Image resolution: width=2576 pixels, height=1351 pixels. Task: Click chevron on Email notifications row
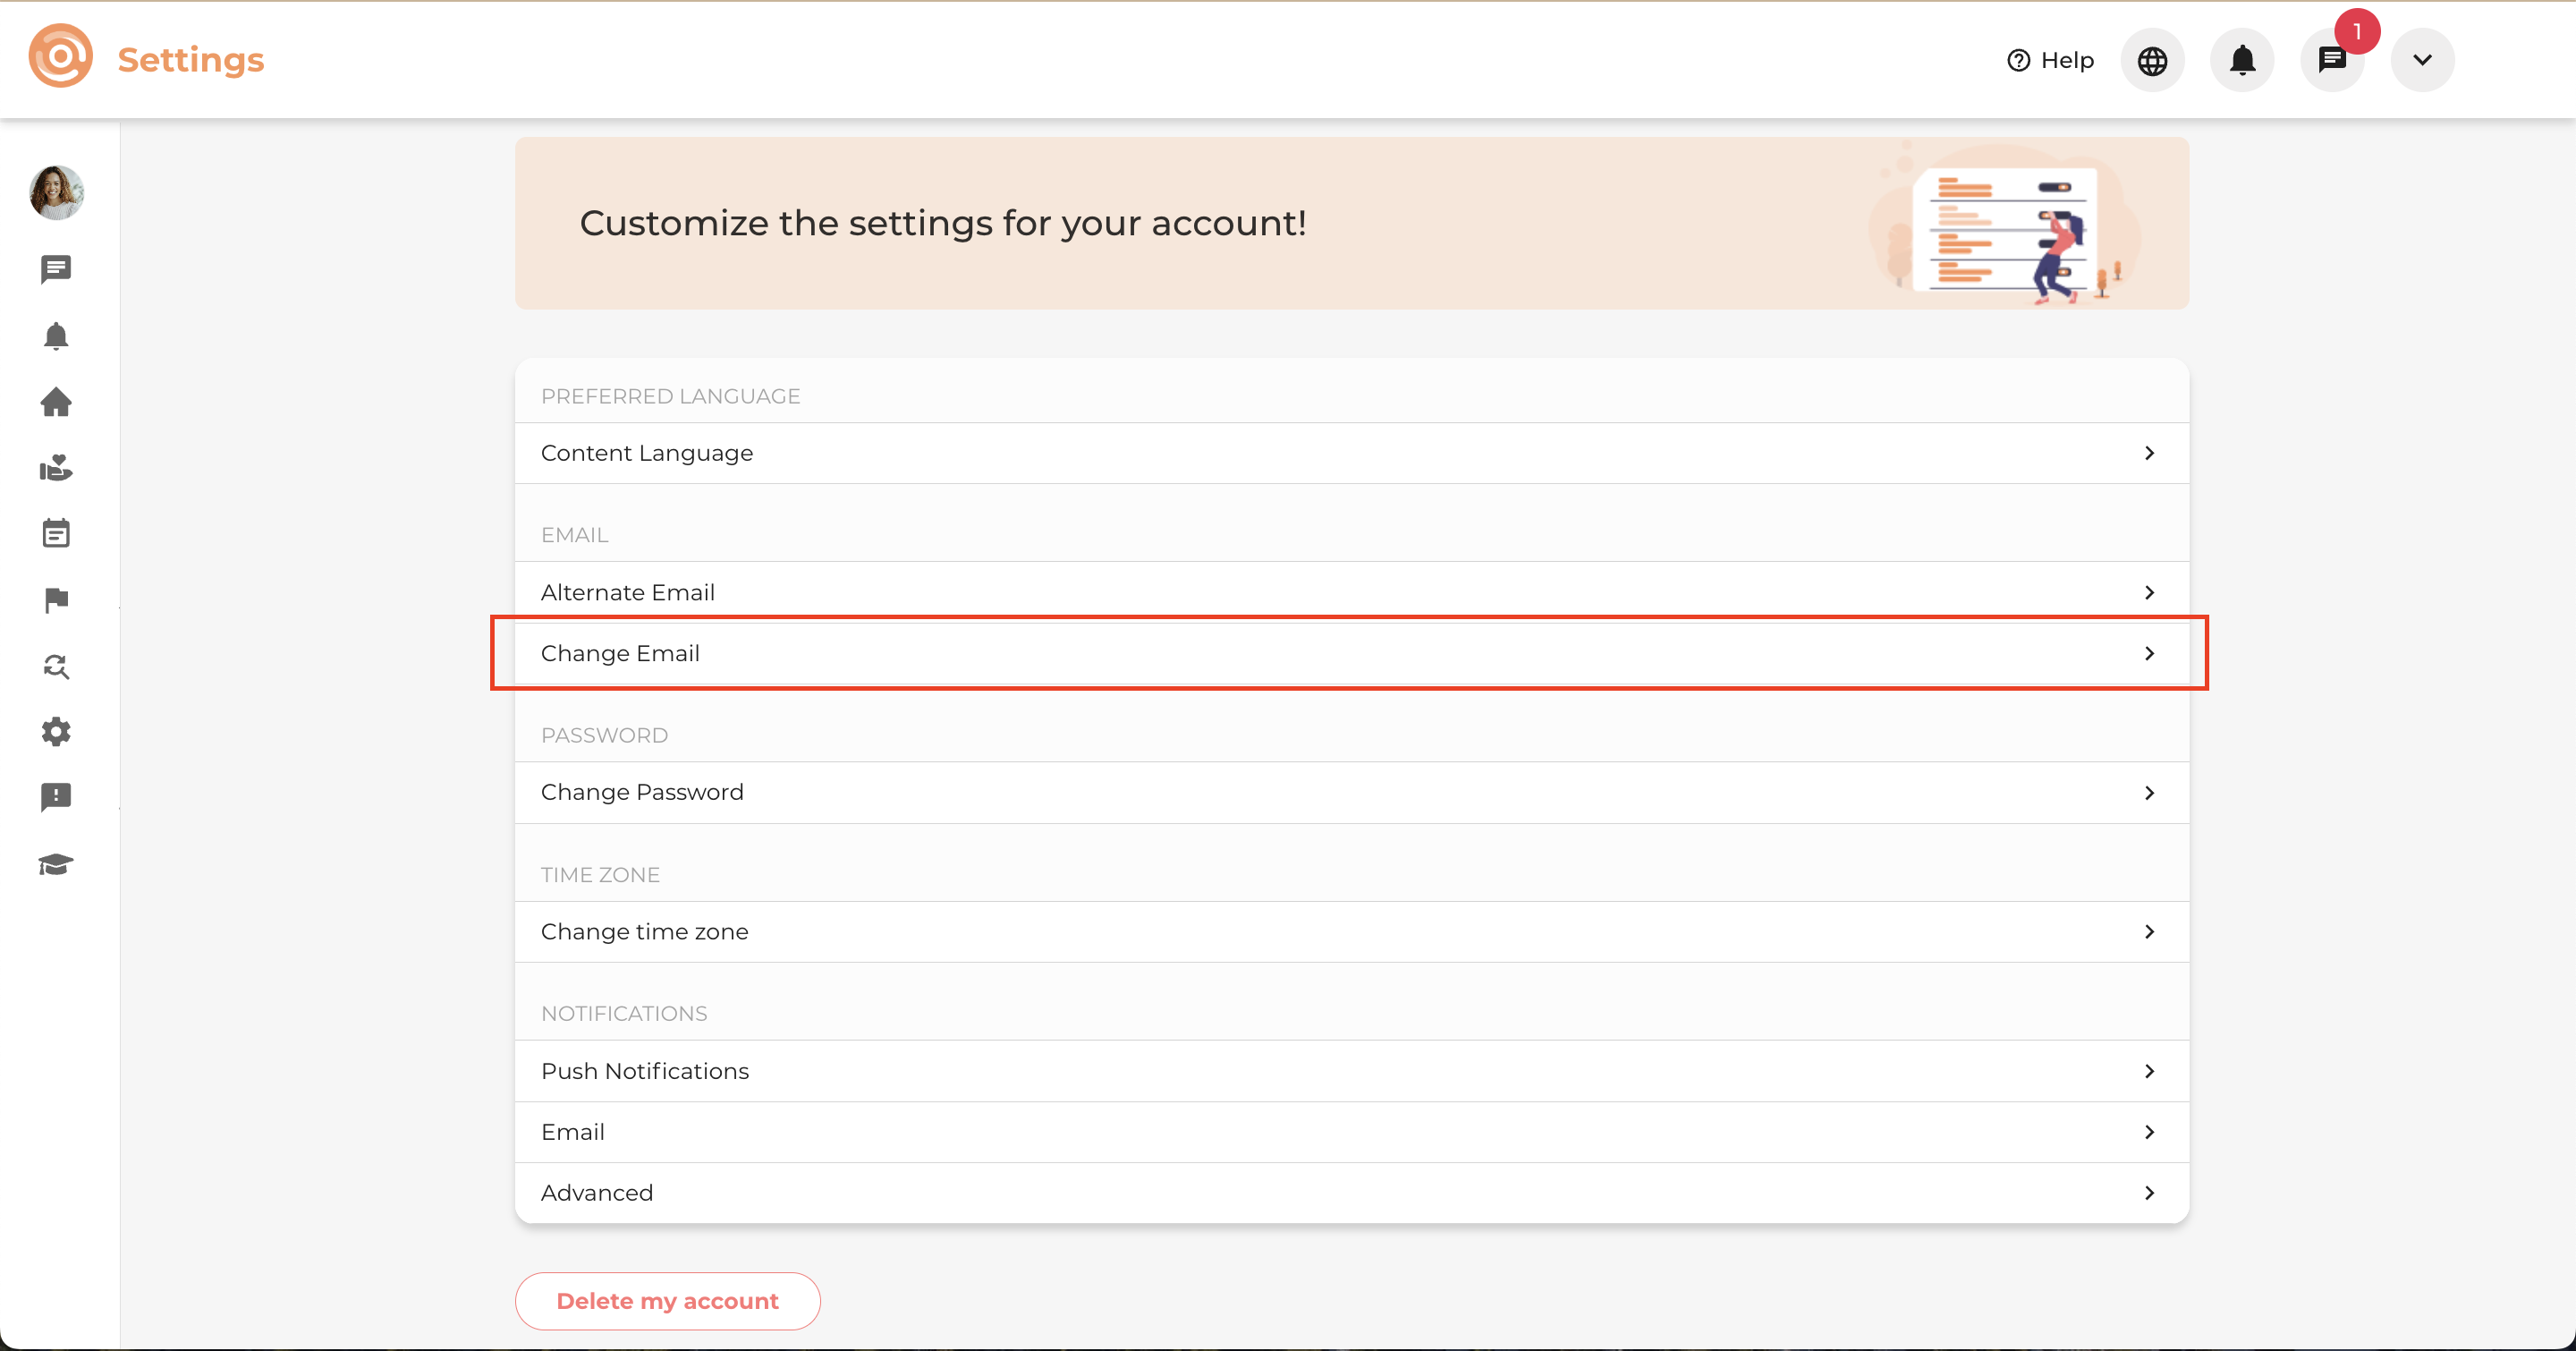pyautogui.click(x=2149, y=1132)
